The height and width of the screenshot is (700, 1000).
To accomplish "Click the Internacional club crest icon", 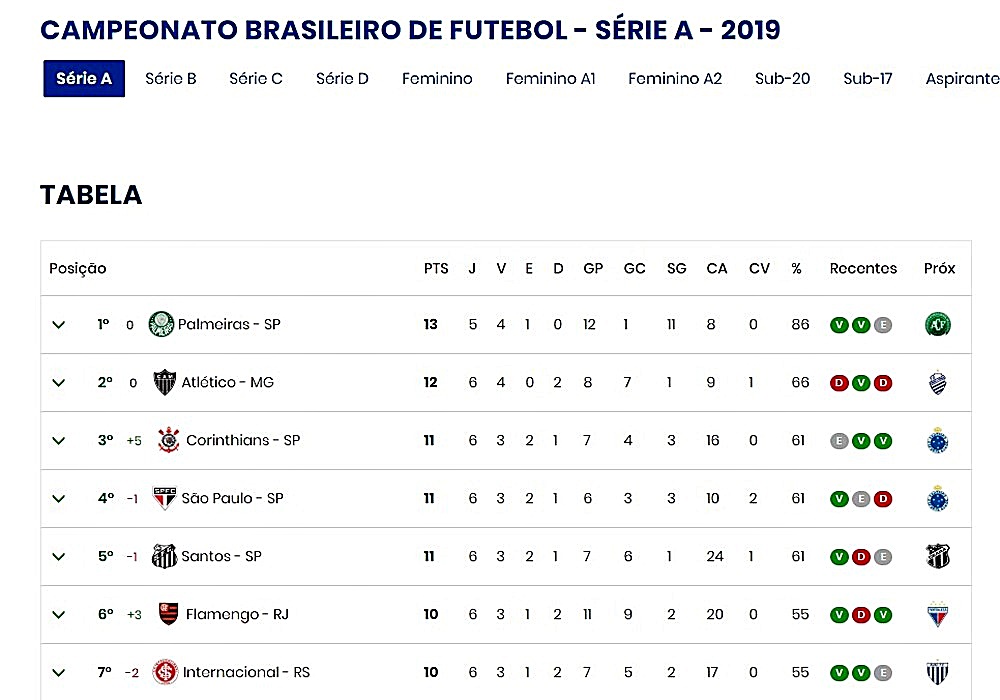I will [x=165, y=672].
